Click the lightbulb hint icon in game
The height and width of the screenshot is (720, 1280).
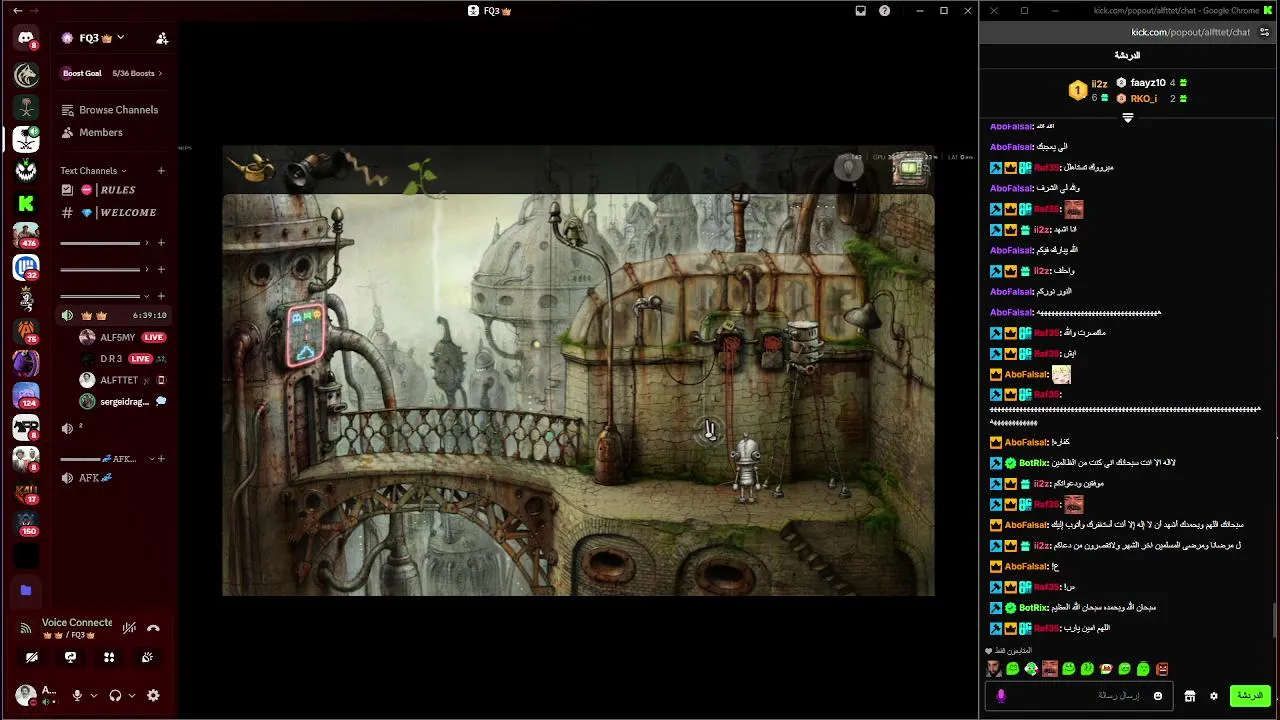click(x=849, y=169)
